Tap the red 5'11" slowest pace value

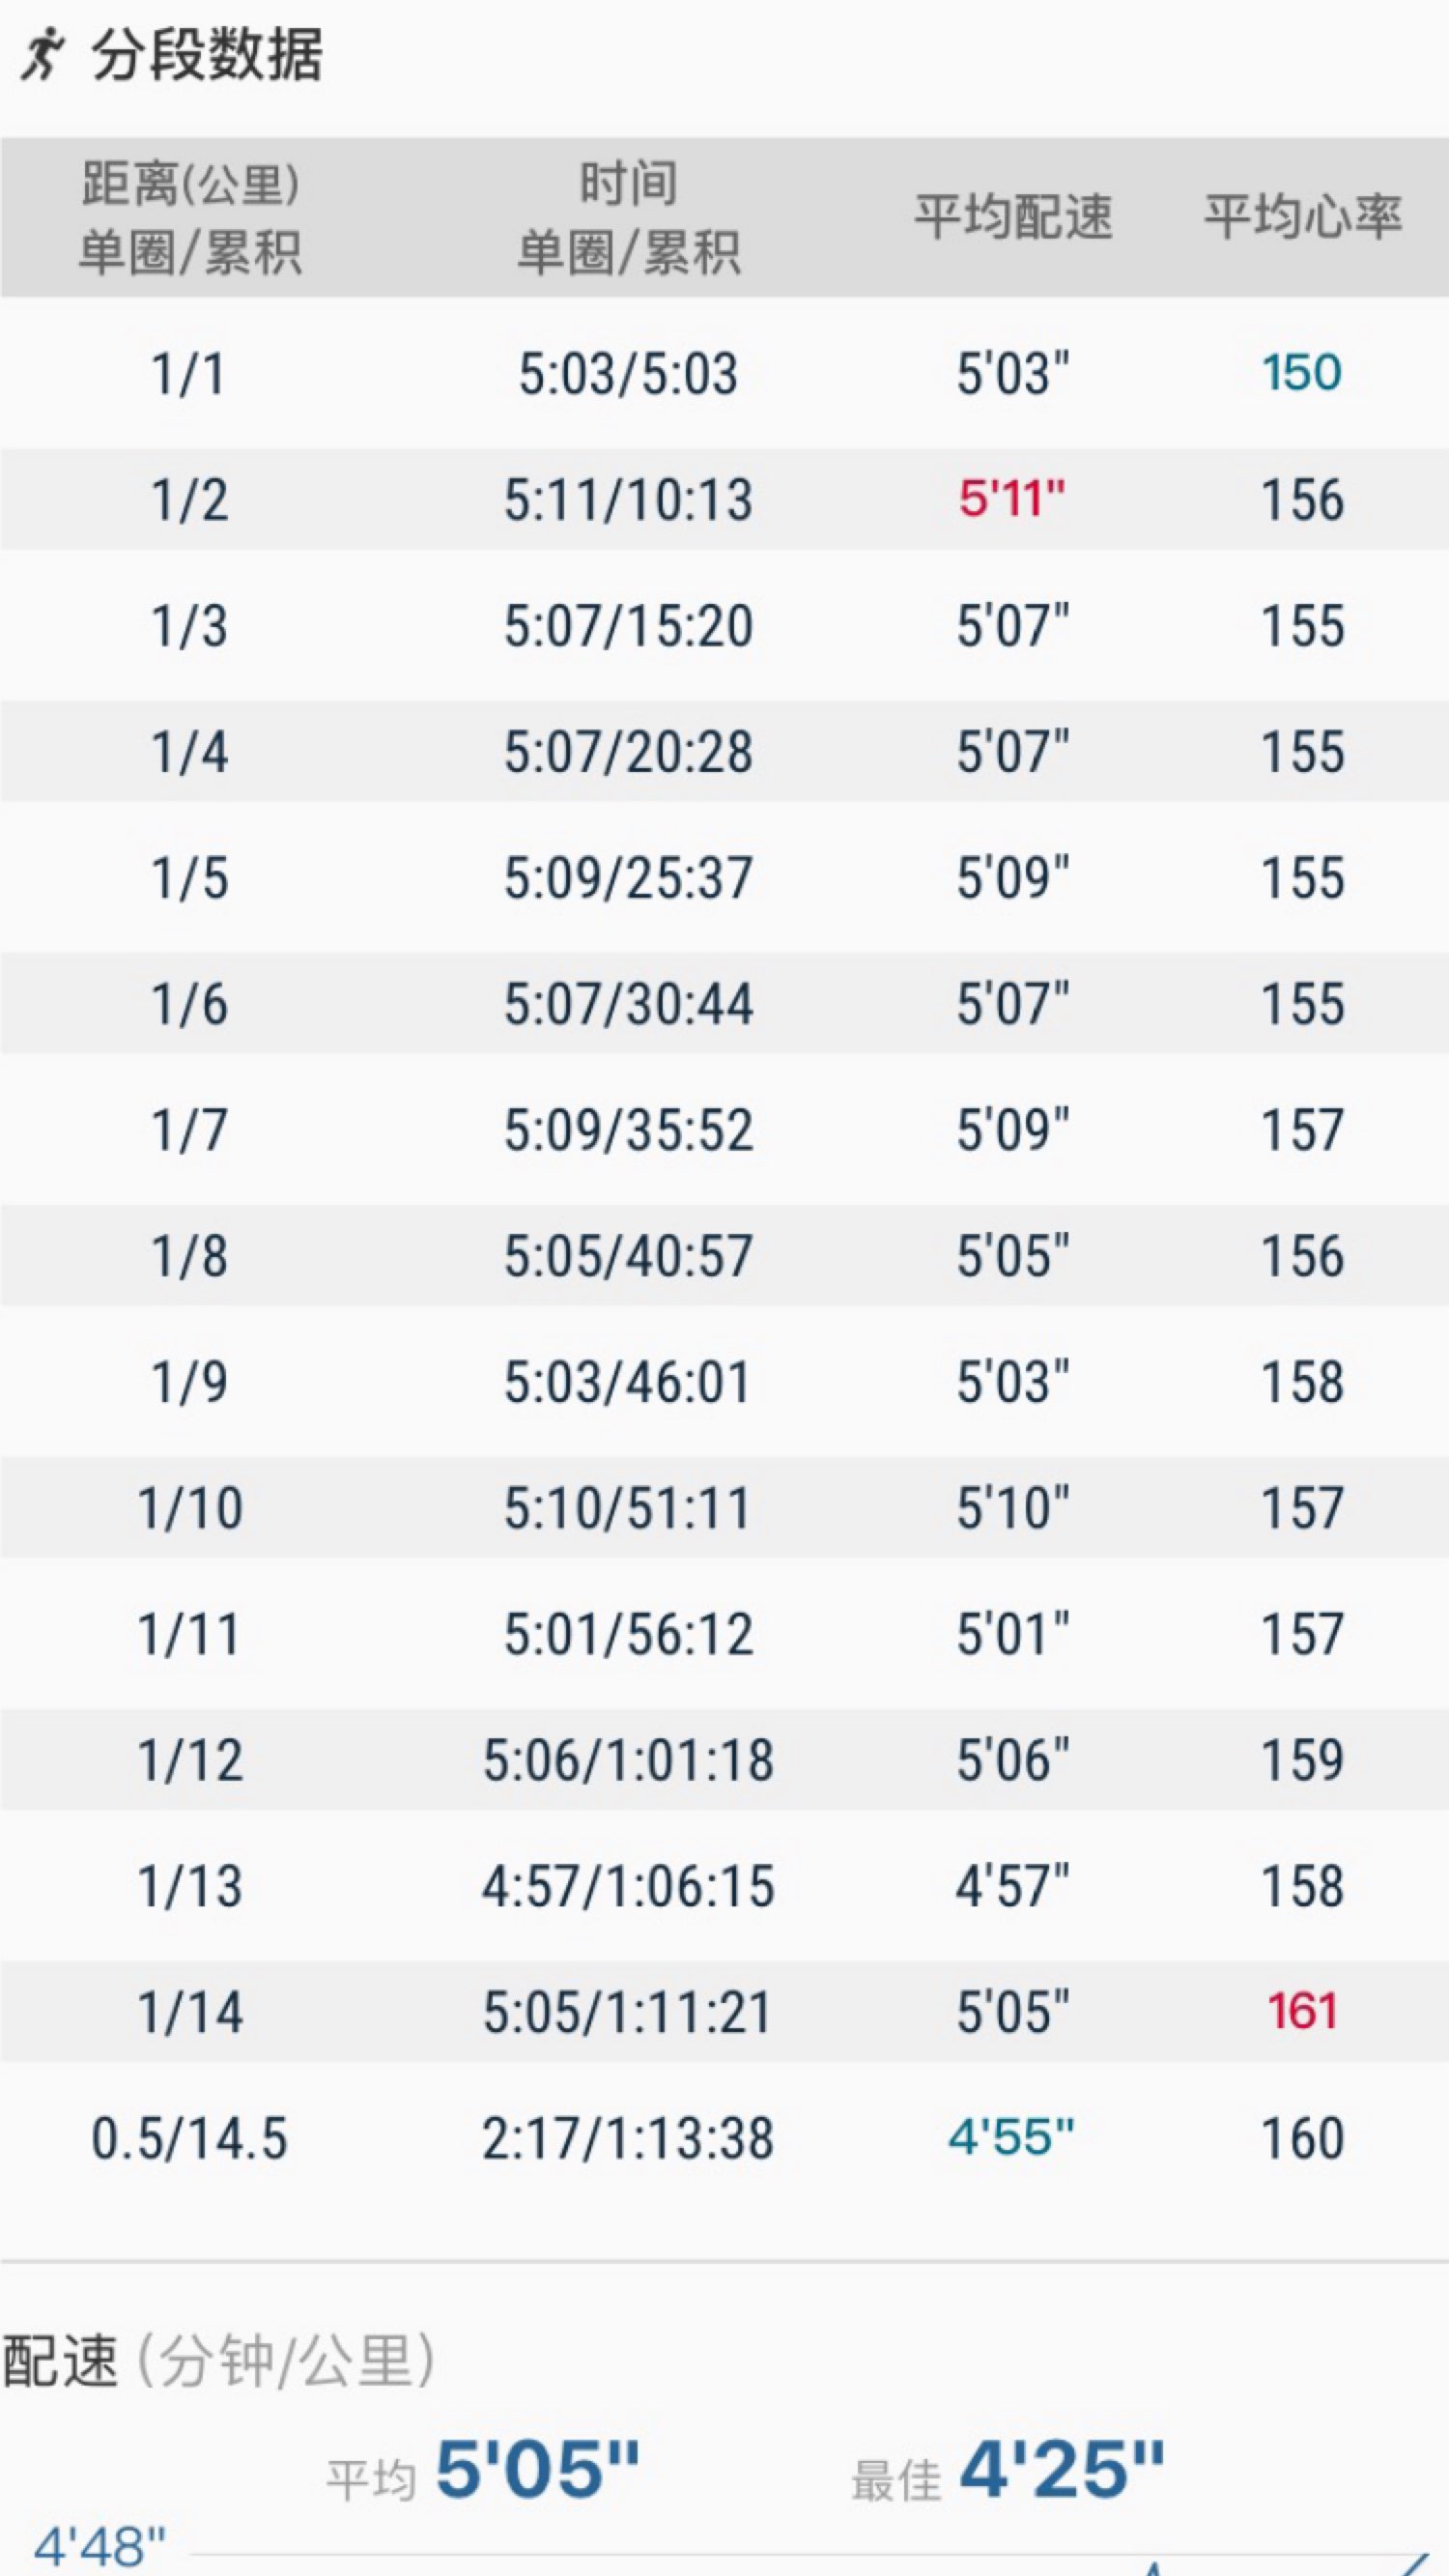1012,498
